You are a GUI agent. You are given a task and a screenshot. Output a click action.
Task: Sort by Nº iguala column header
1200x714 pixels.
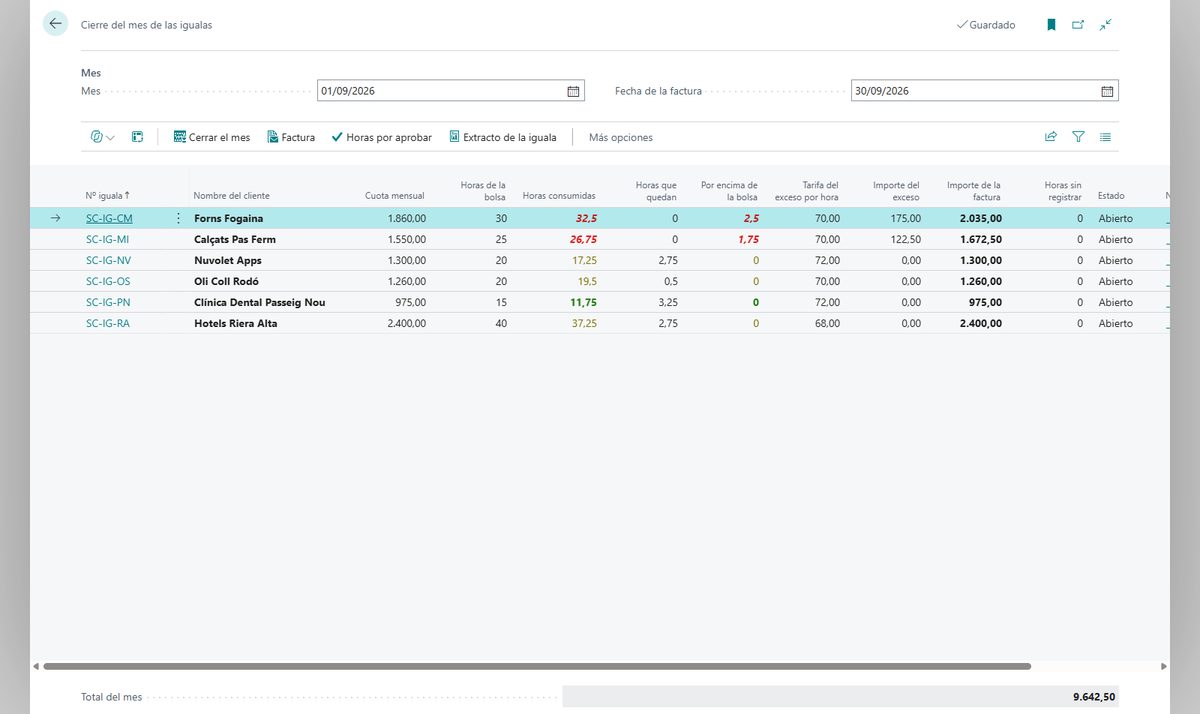tap(107, 196)
